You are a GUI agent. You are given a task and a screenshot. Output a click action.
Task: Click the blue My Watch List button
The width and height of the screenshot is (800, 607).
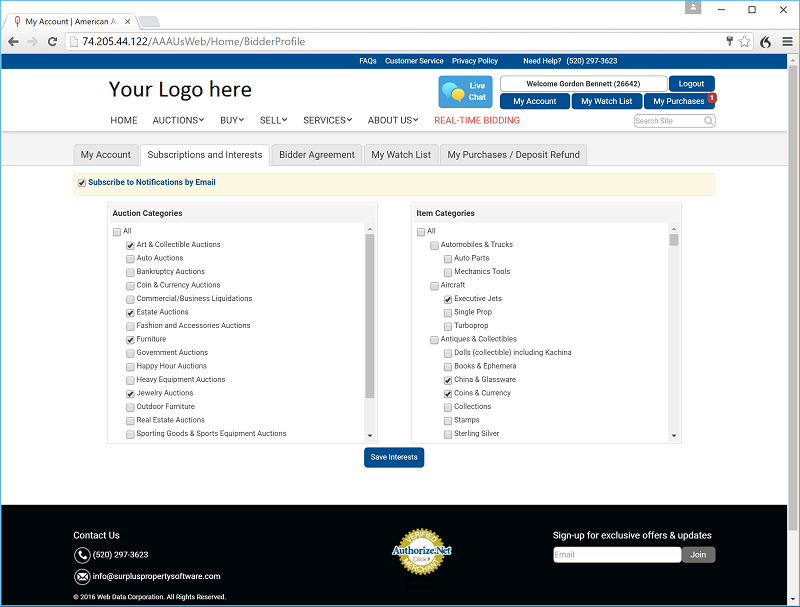tap(607, 101)
